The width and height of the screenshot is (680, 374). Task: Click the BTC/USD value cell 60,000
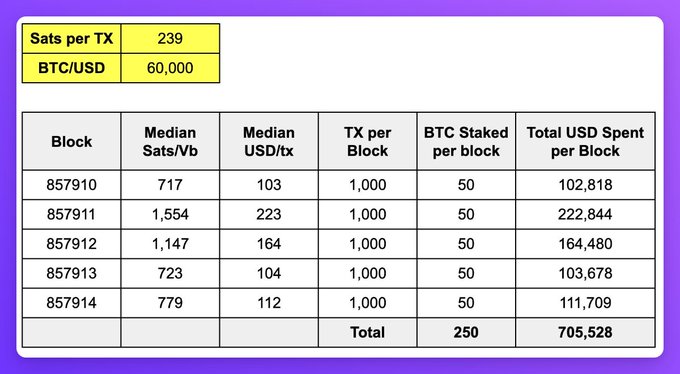tap(170, 68)
